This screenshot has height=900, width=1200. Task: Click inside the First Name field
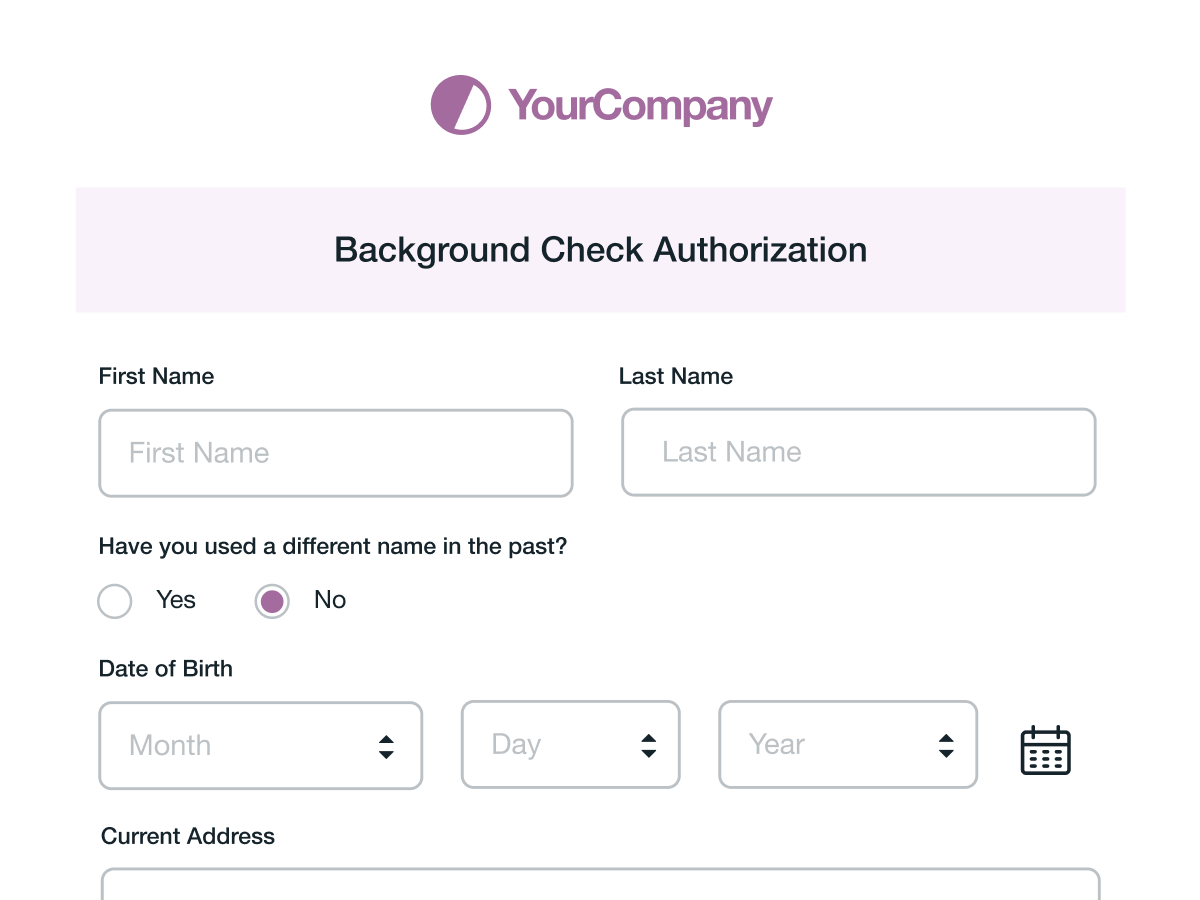point(335,452)
